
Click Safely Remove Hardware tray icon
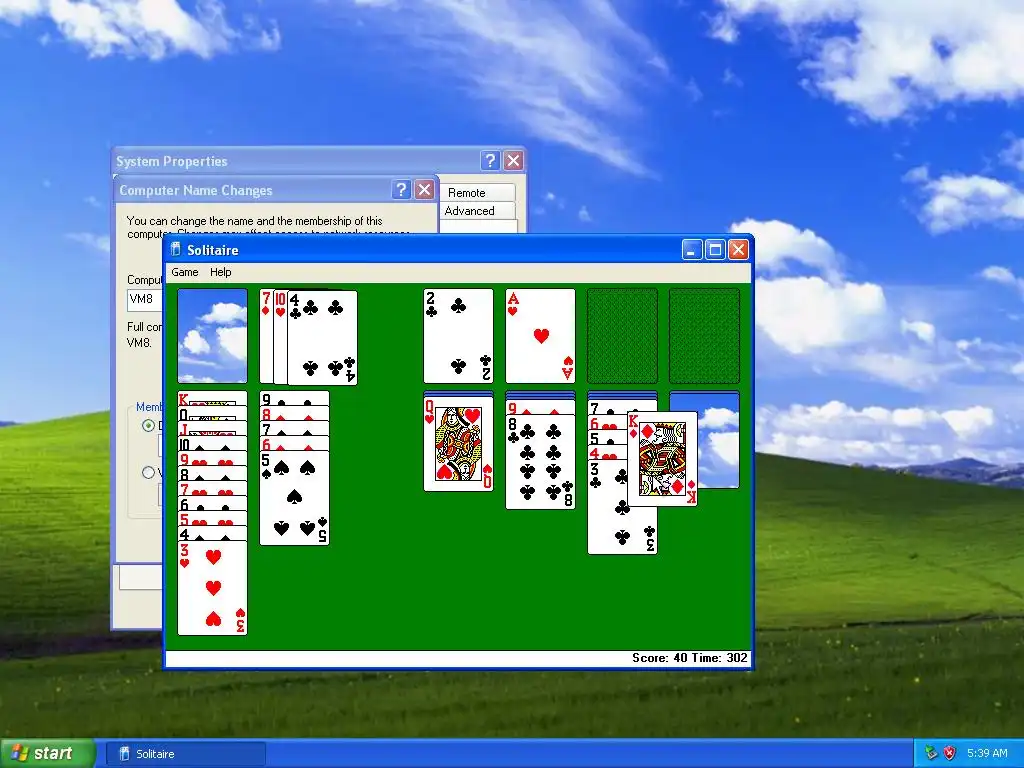click(x=931, y=754)
